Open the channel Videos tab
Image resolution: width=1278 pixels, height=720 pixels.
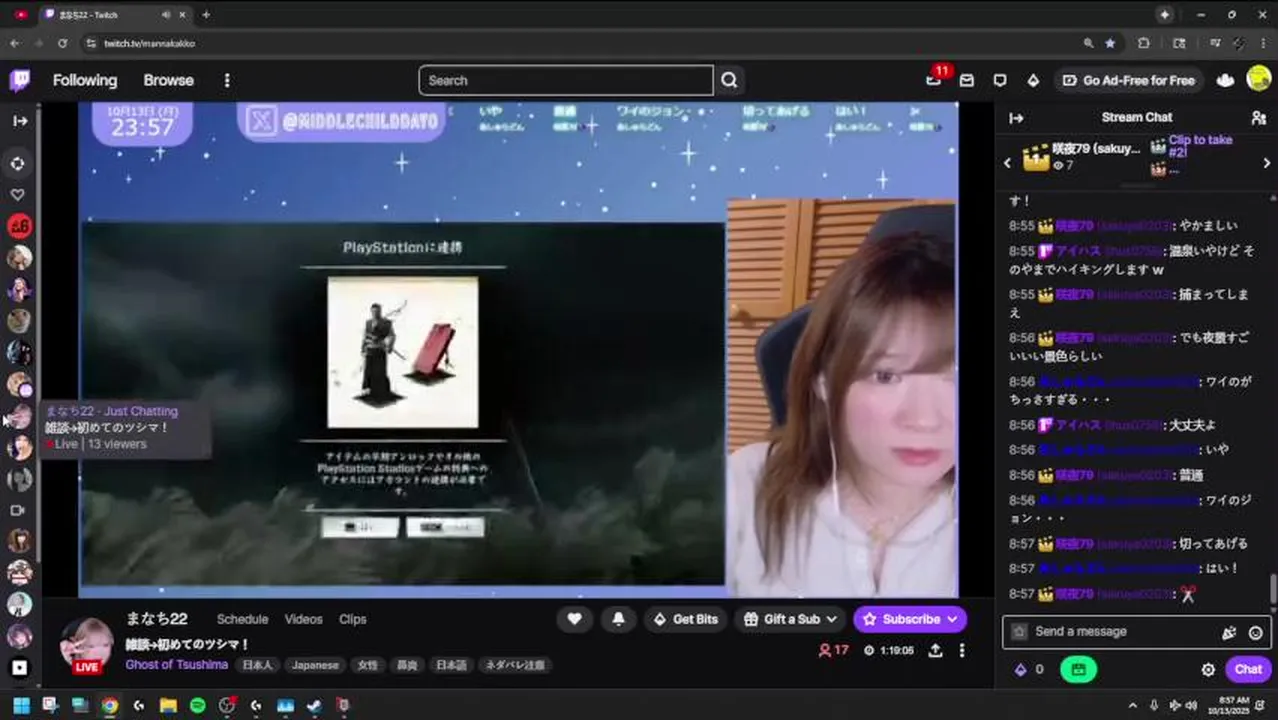tap(303, 619)
